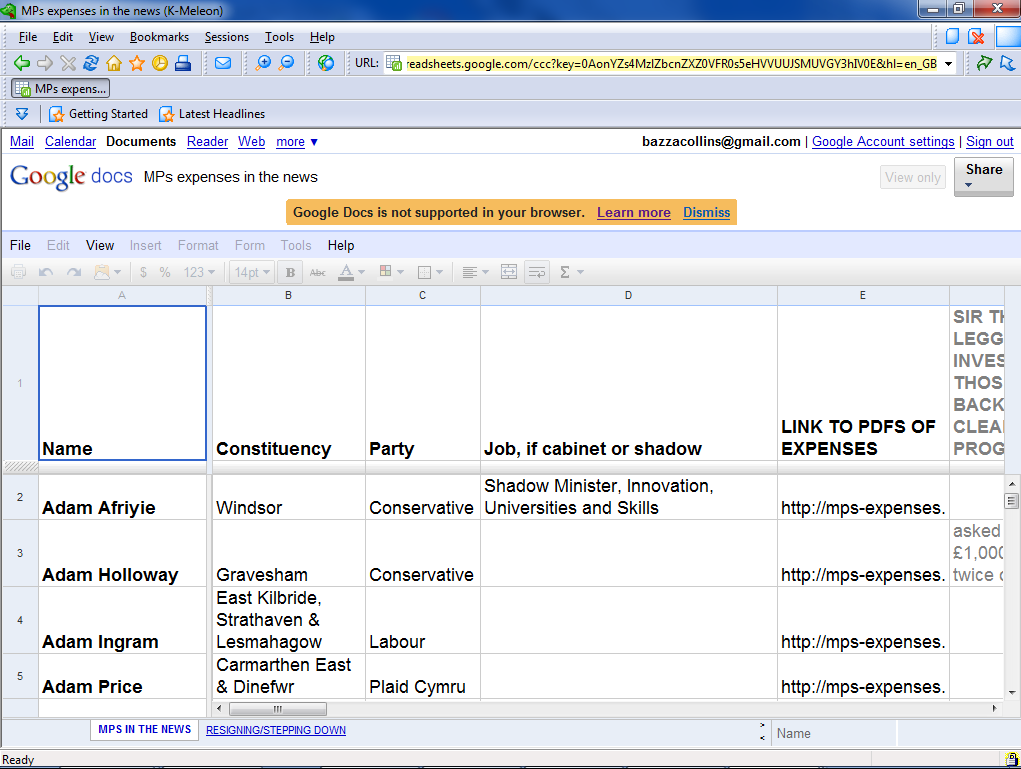Toggle the popup blocker icon
Screen dimensions: 1021x769
point(977,37)
